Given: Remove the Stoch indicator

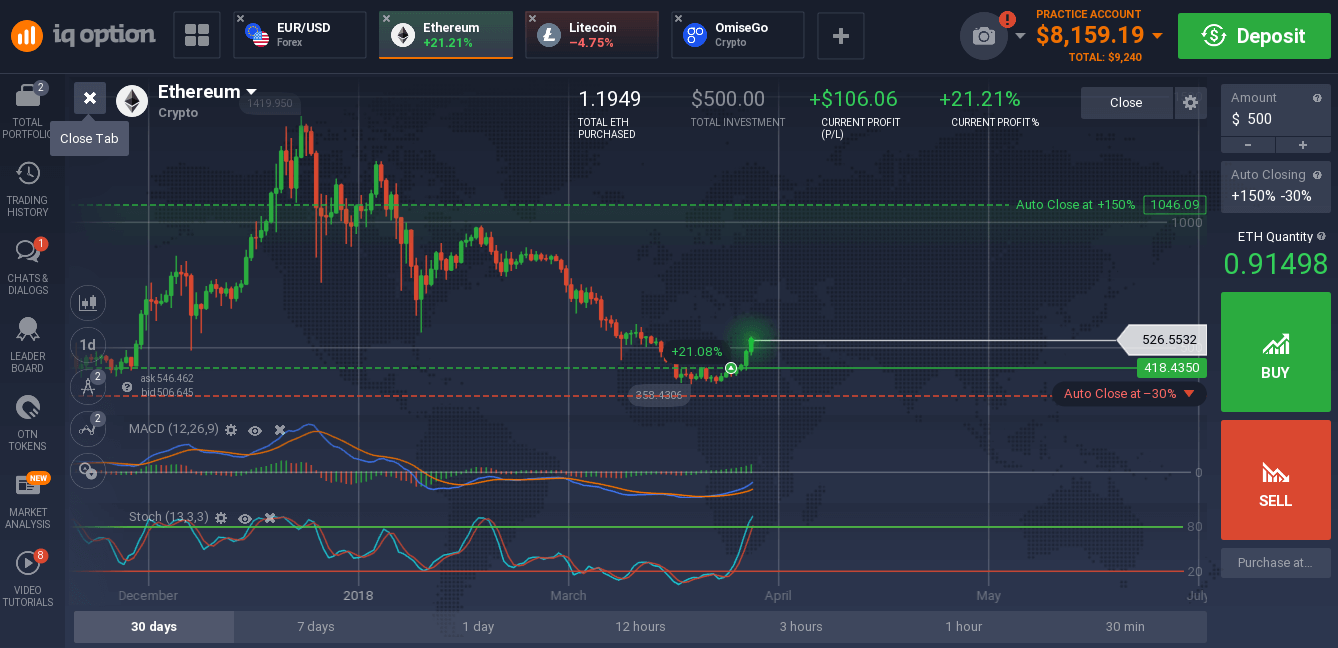Looking at the screenshot, I should tap(269, 518).
